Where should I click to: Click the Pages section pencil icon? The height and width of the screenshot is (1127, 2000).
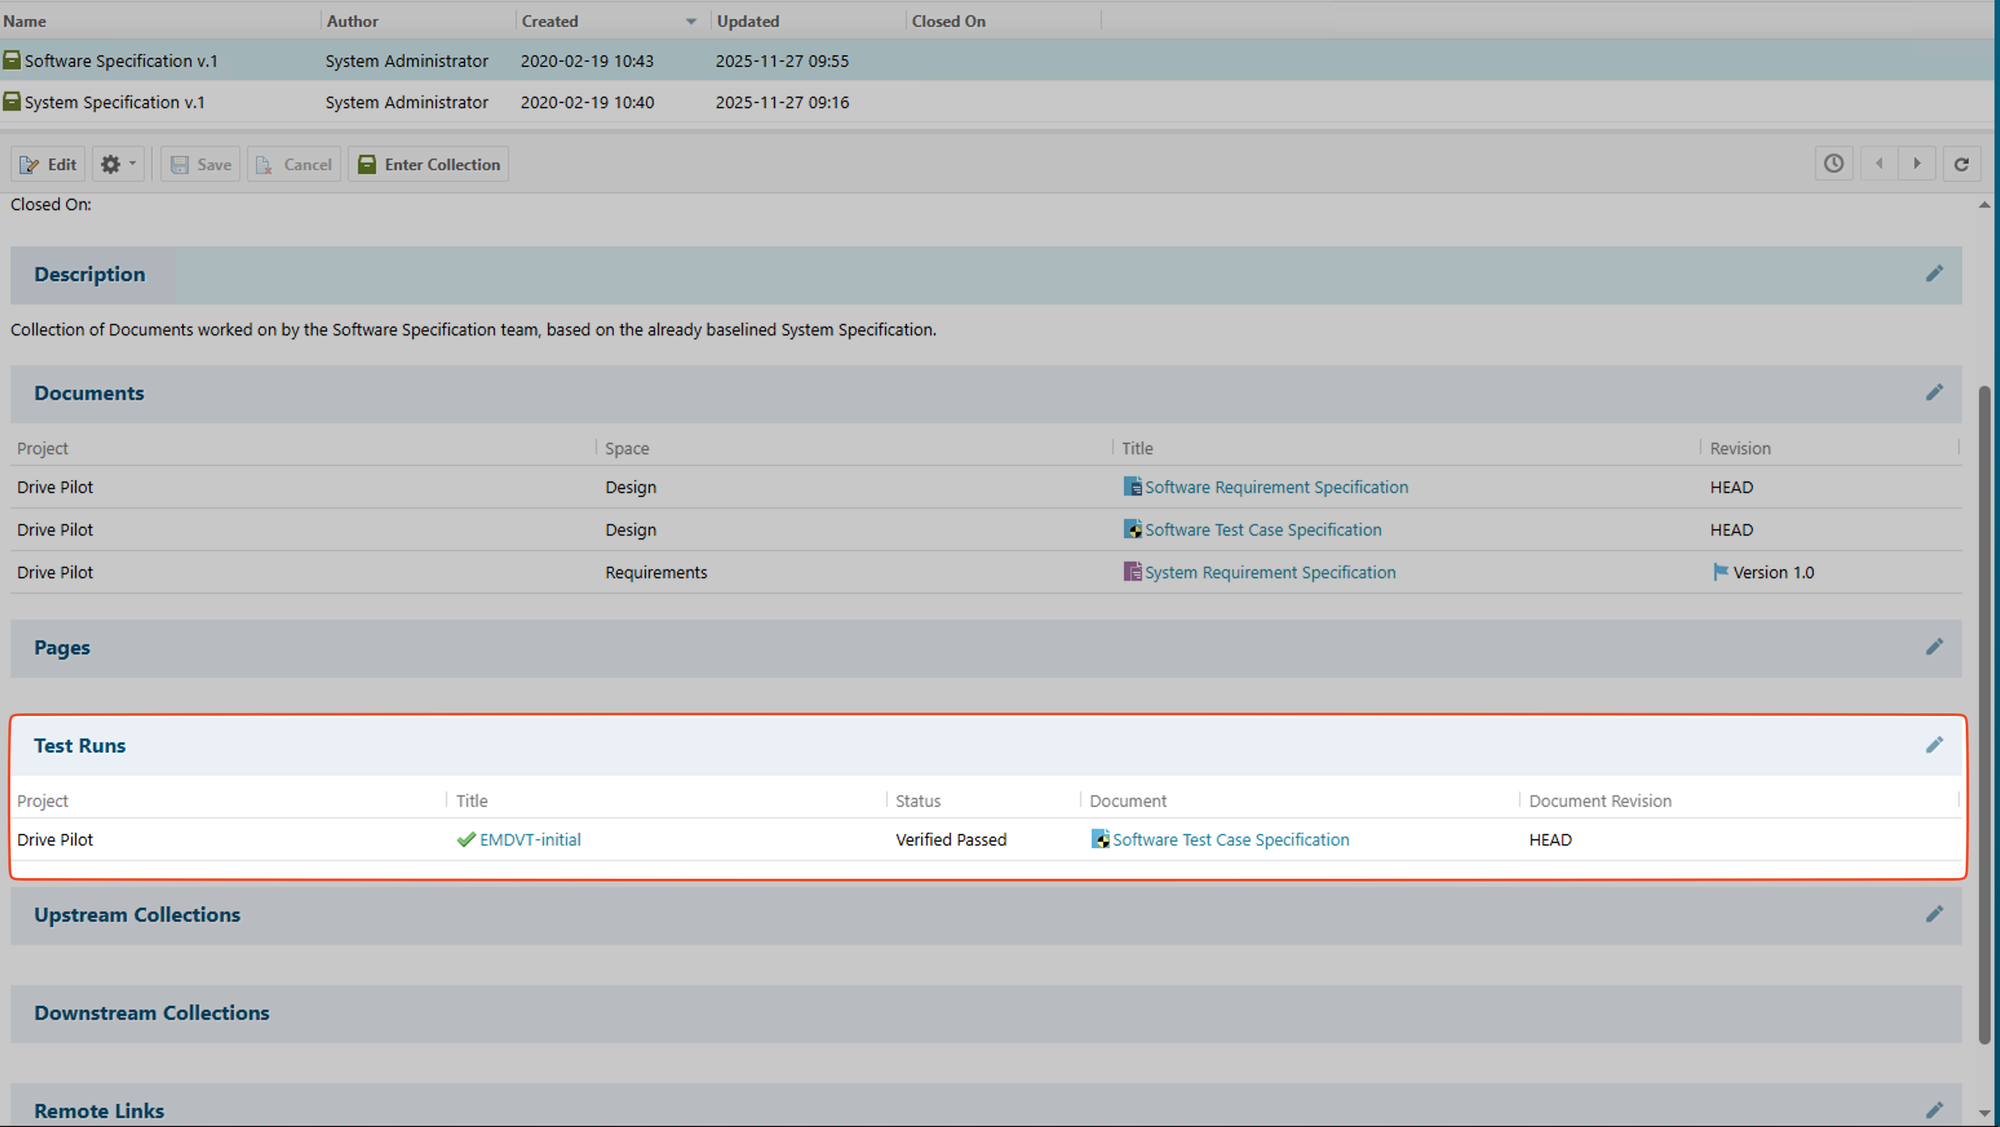click(x=1934, y=647)
